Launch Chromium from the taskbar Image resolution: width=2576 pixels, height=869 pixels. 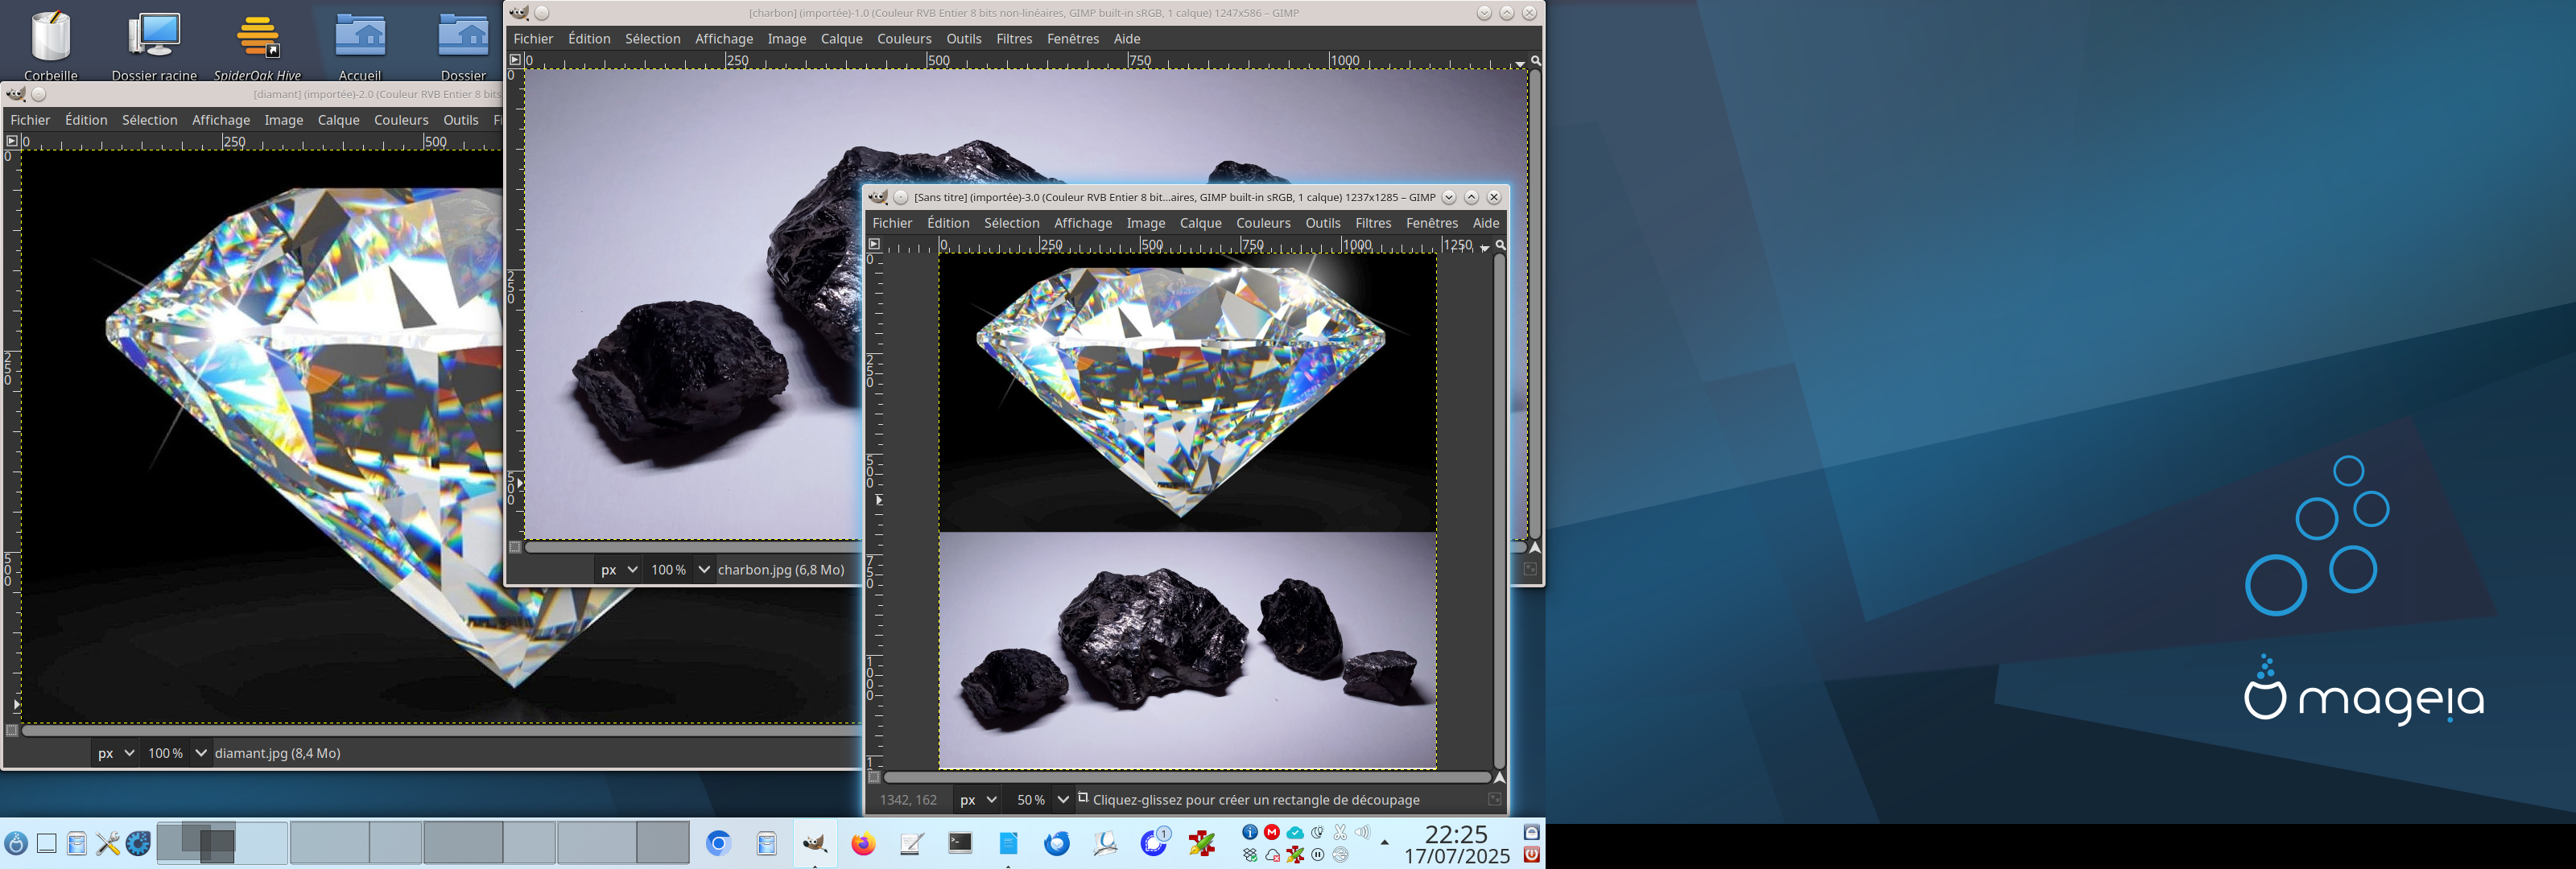(x=718, y=844)
